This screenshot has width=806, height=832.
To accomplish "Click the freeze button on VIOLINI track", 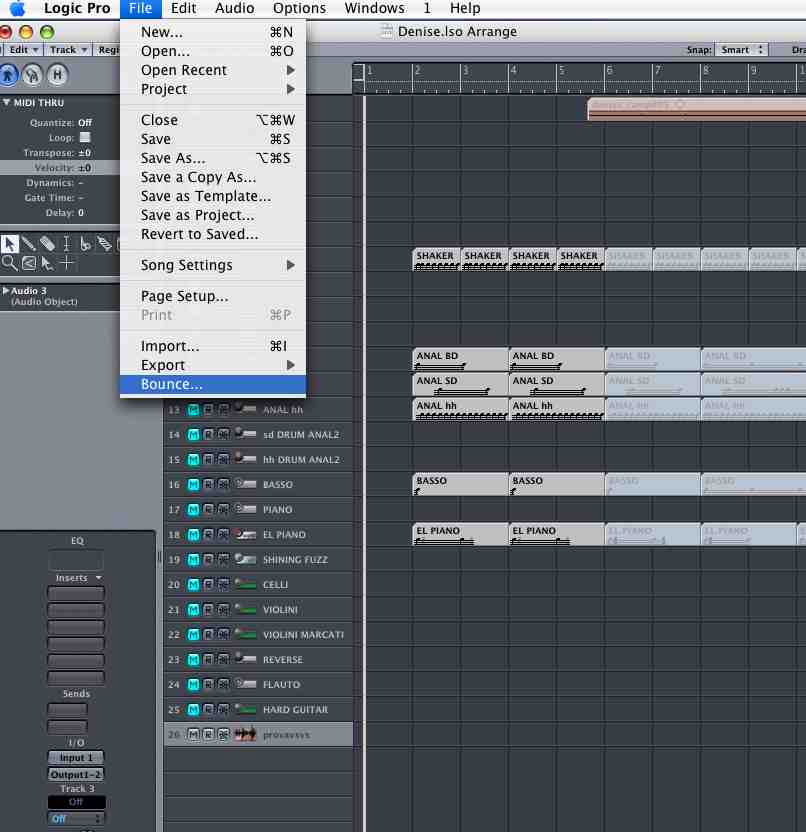I will click(224, 610).
